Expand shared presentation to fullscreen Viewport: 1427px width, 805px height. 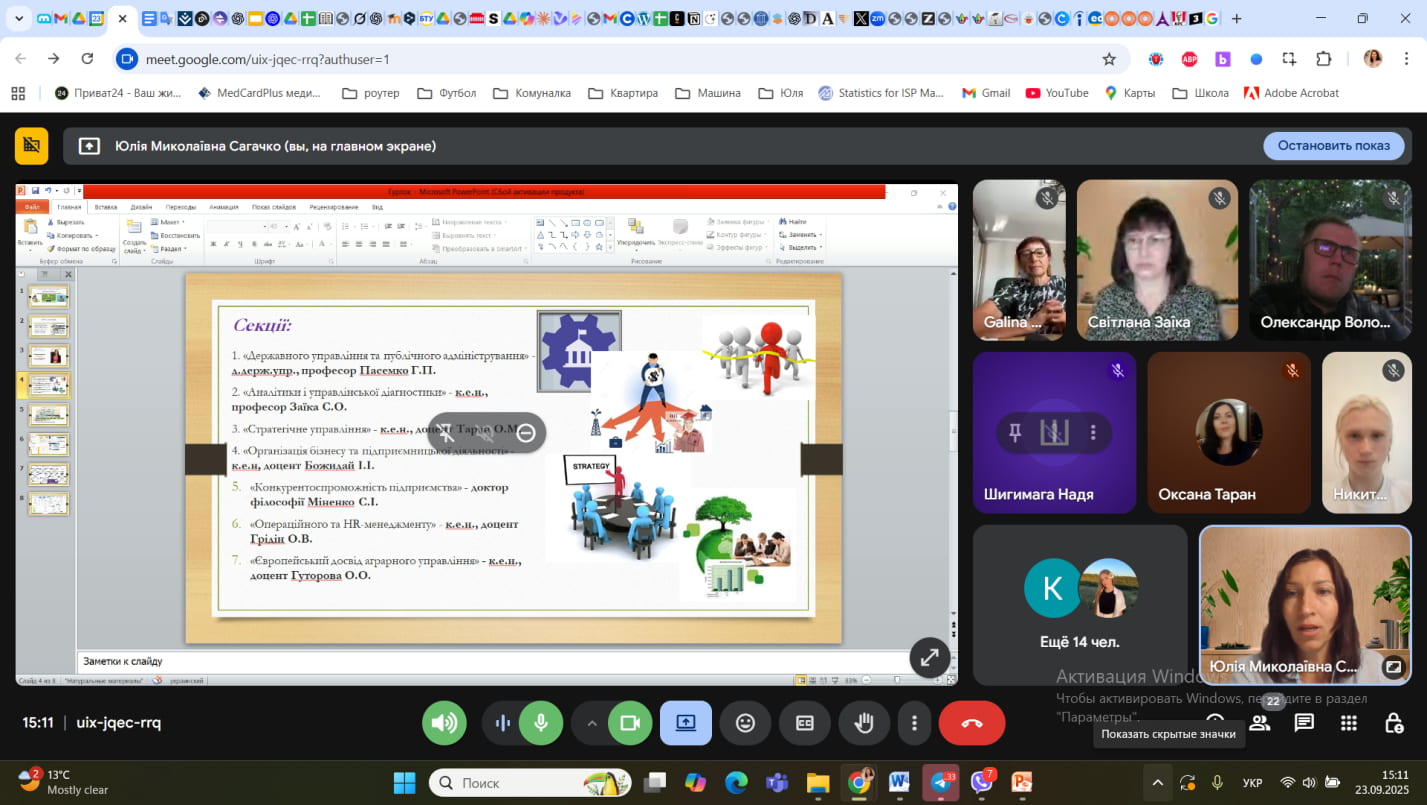tap(929, 657)
